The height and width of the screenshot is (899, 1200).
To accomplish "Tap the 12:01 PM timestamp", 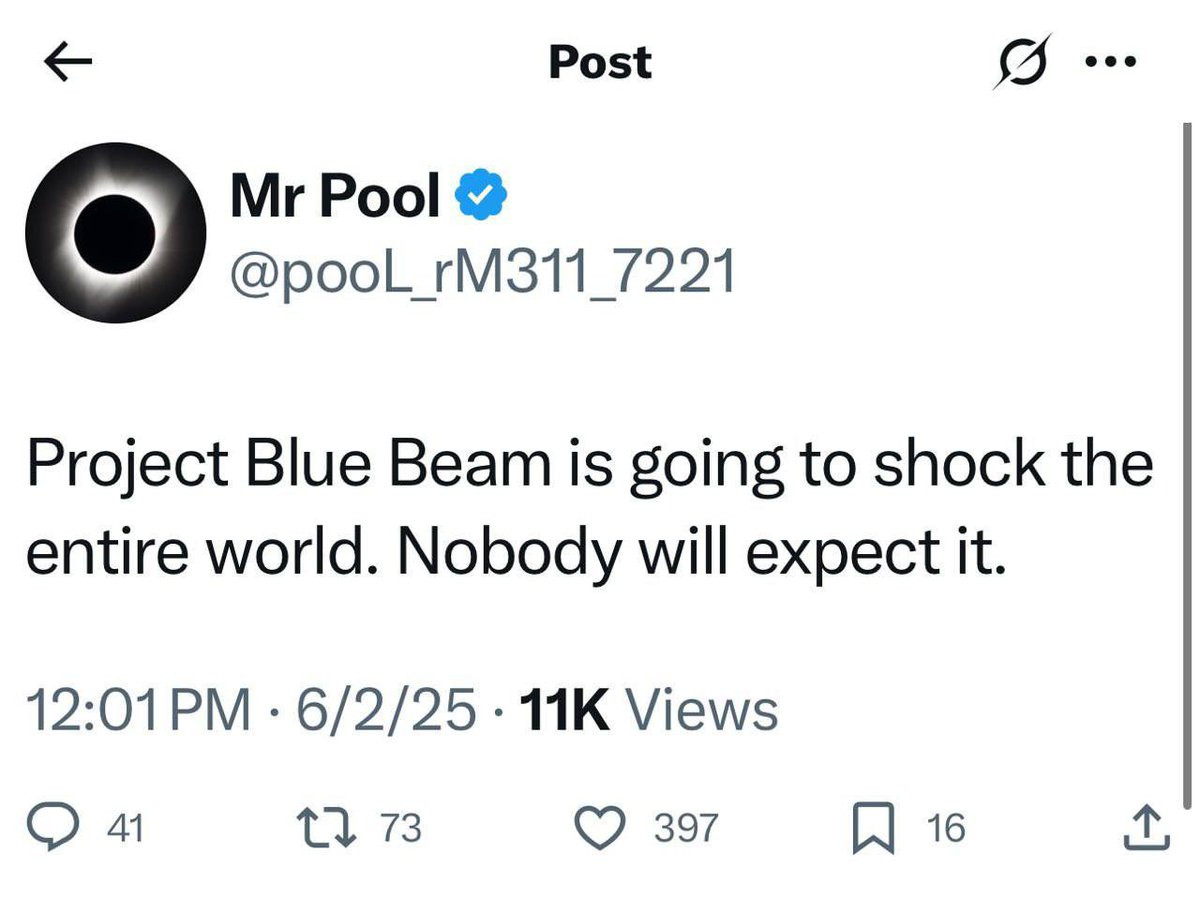I will [x=139, y=711].
